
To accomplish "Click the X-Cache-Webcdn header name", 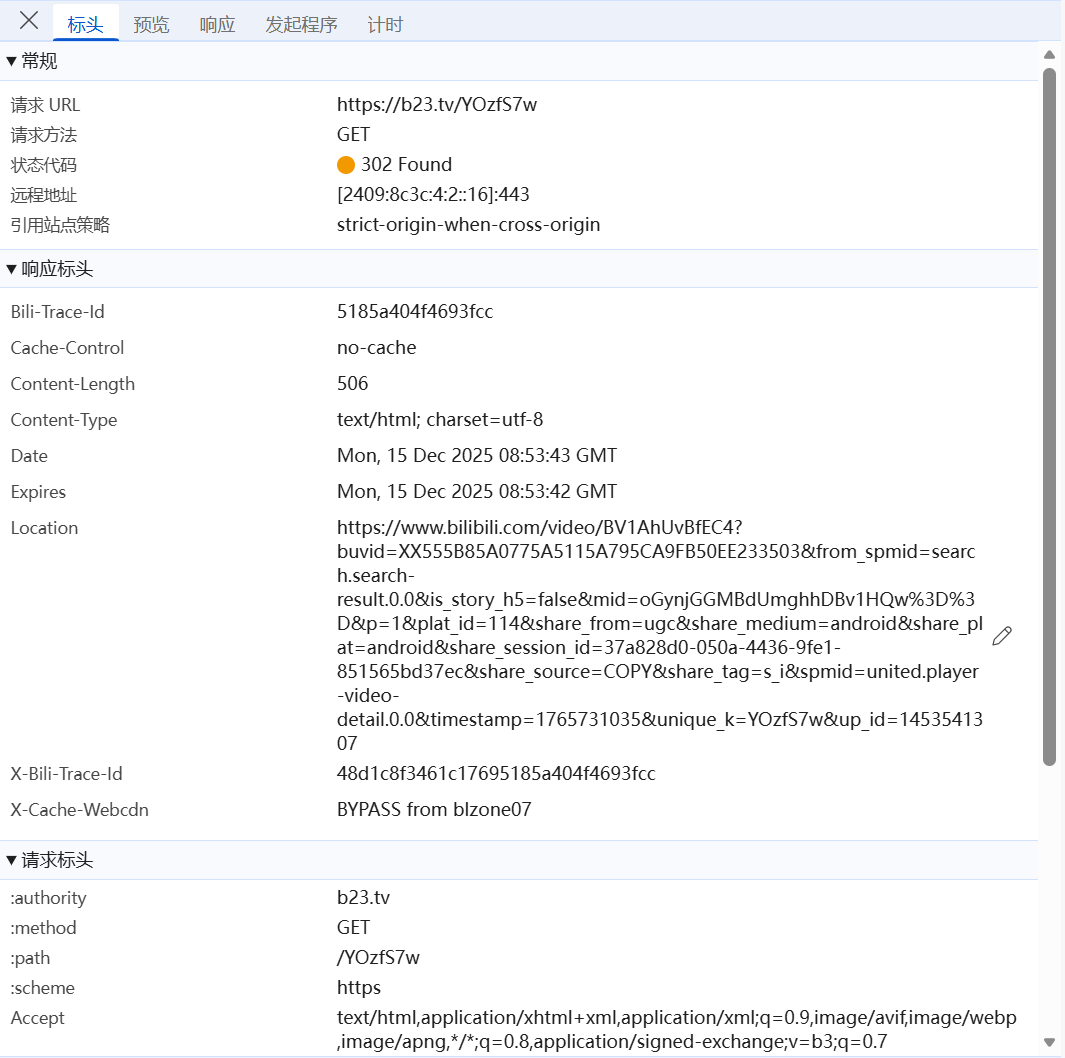I will [79, 809].
